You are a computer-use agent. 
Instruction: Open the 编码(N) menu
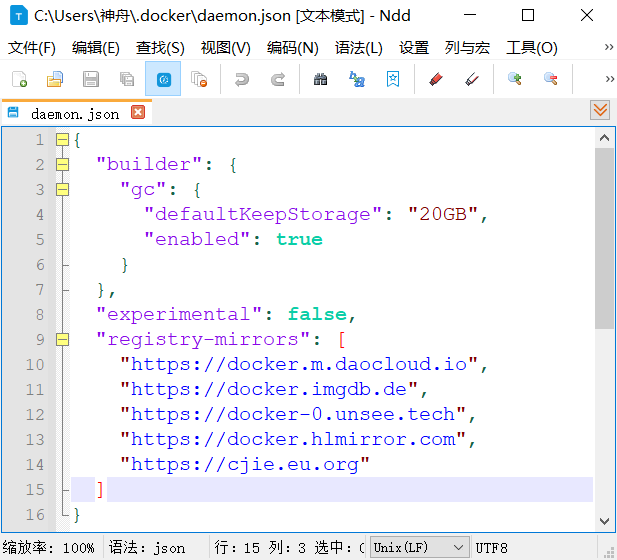[x=292, y=48]
